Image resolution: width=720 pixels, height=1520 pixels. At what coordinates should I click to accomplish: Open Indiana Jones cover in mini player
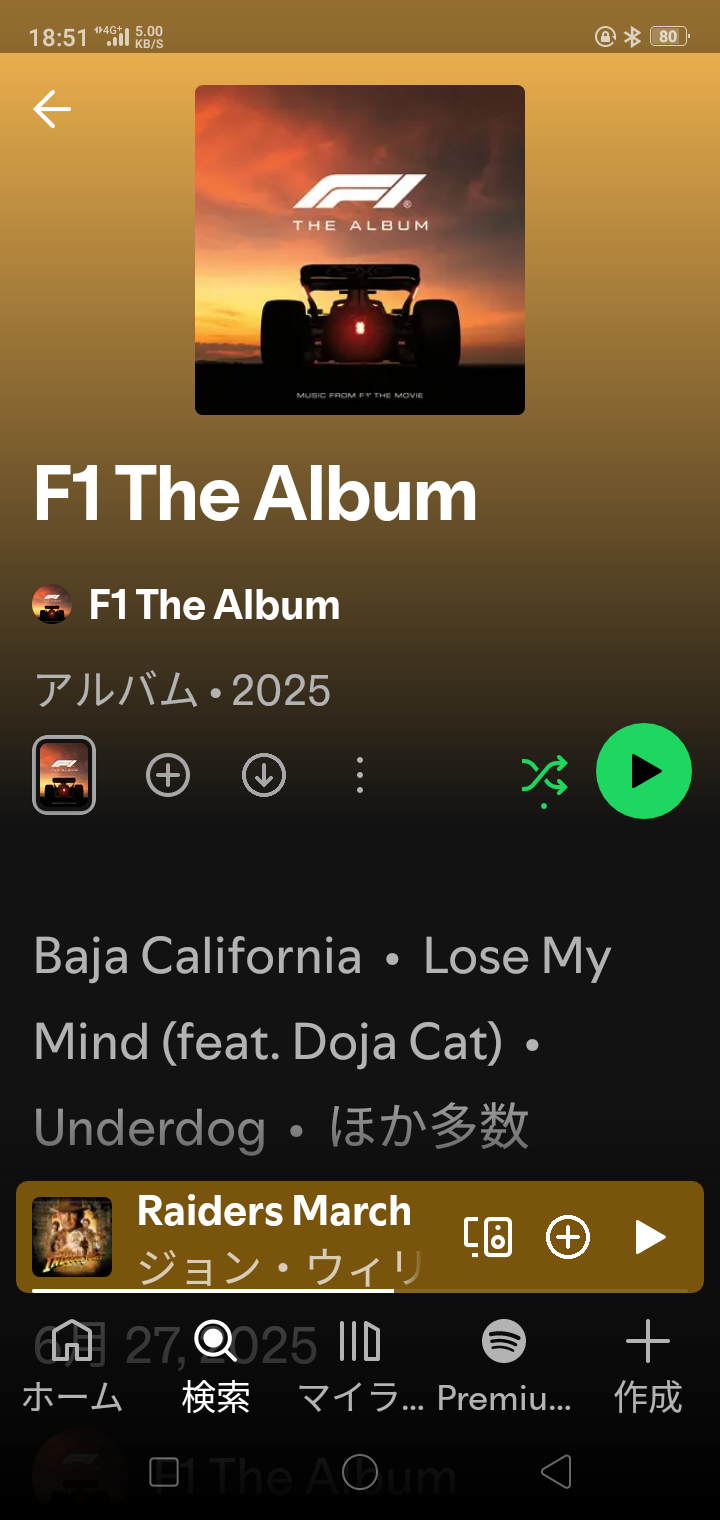(72, 1237)
